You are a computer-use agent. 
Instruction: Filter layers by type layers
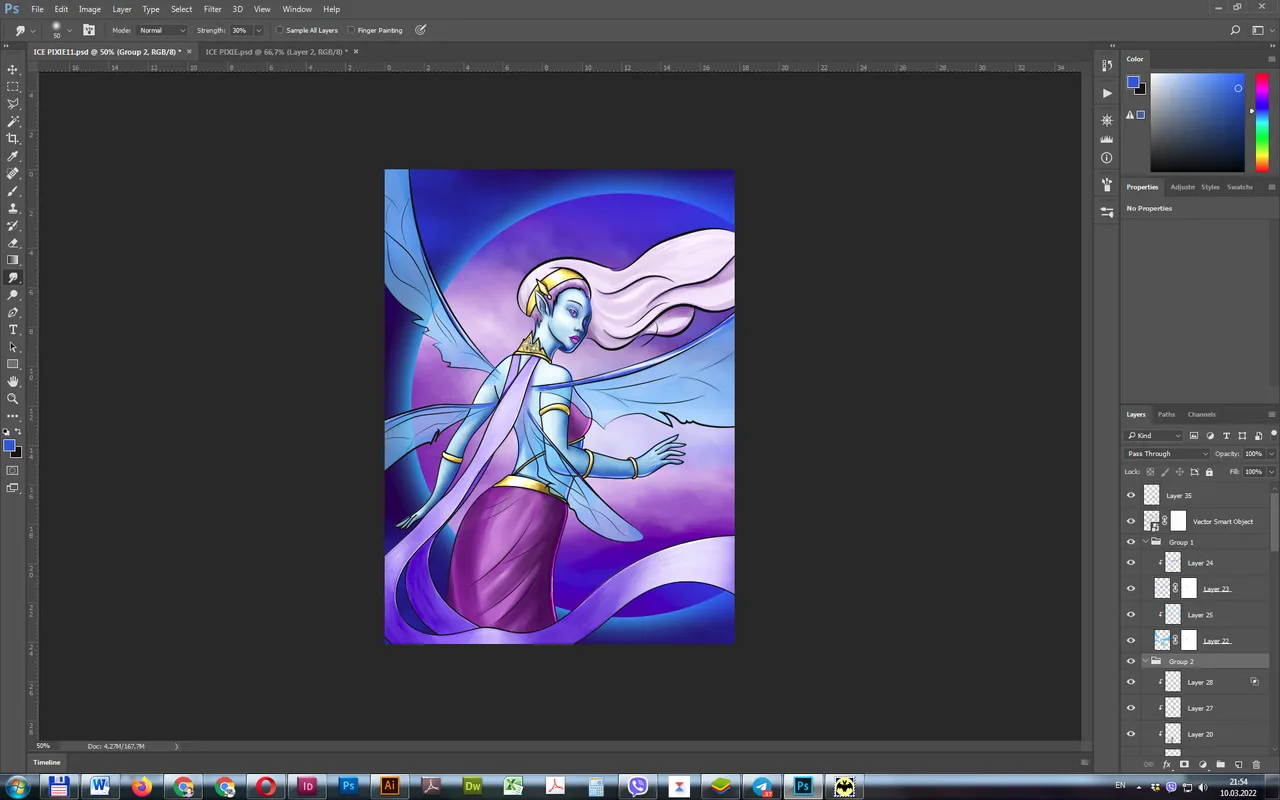pos(1226,436)
